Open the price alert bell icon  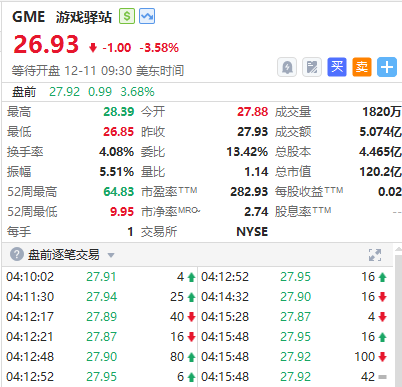pyautogui.click(x=287, y=67)
